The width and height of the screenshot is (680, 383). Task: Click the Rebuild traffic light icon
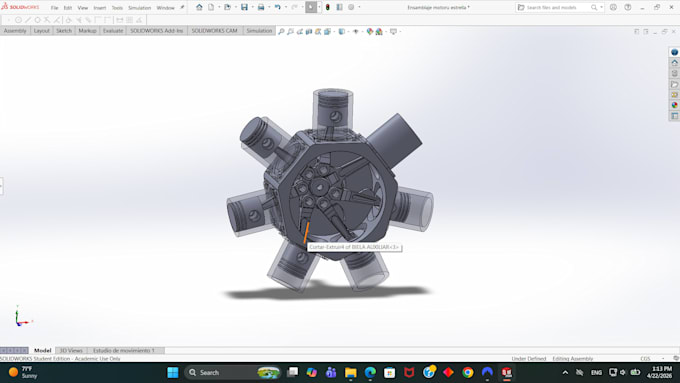point(328,7)
